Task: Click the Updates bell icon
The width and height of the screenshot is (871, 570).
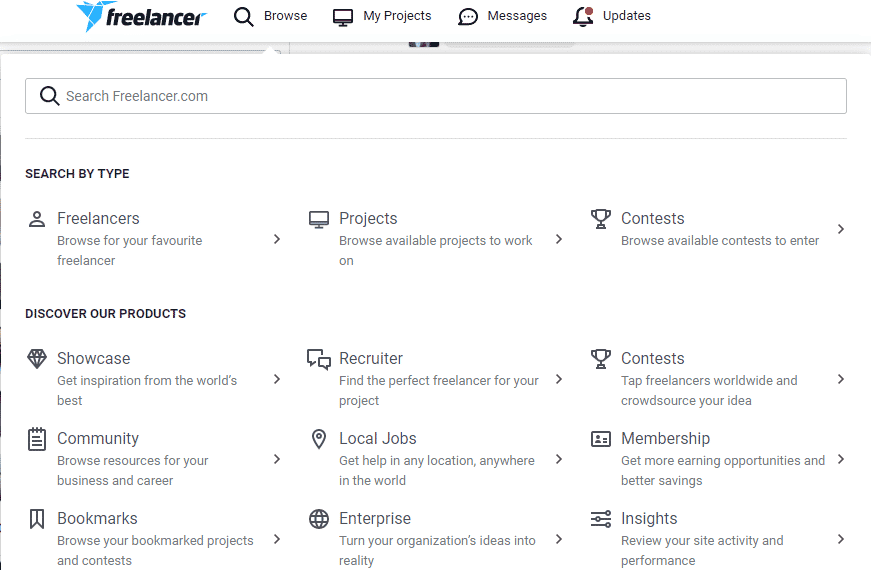Action: click(x=583, y=17)
